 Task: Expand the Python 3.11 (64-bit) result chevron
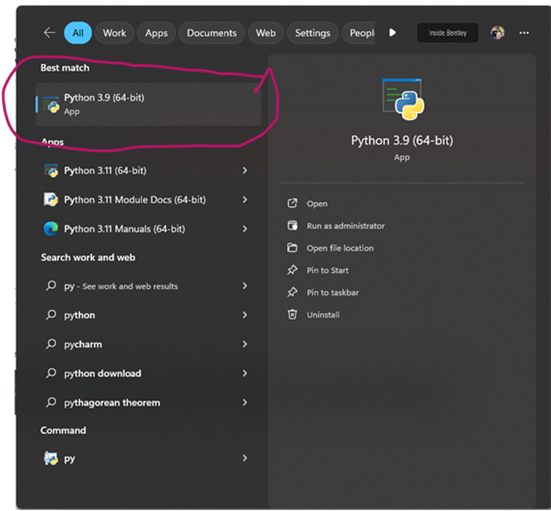click(245, 170)
